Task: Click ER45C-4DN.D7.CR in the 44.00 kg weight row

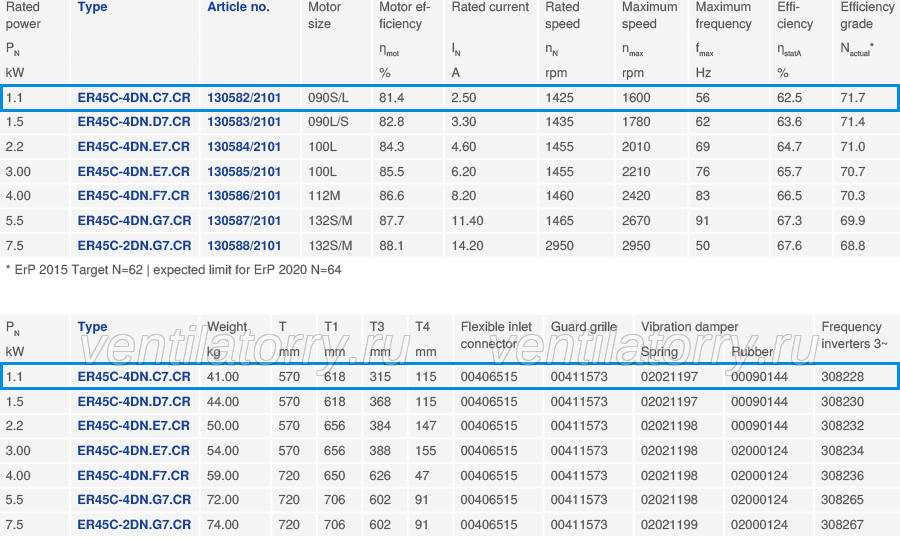Action: point(134,401)
